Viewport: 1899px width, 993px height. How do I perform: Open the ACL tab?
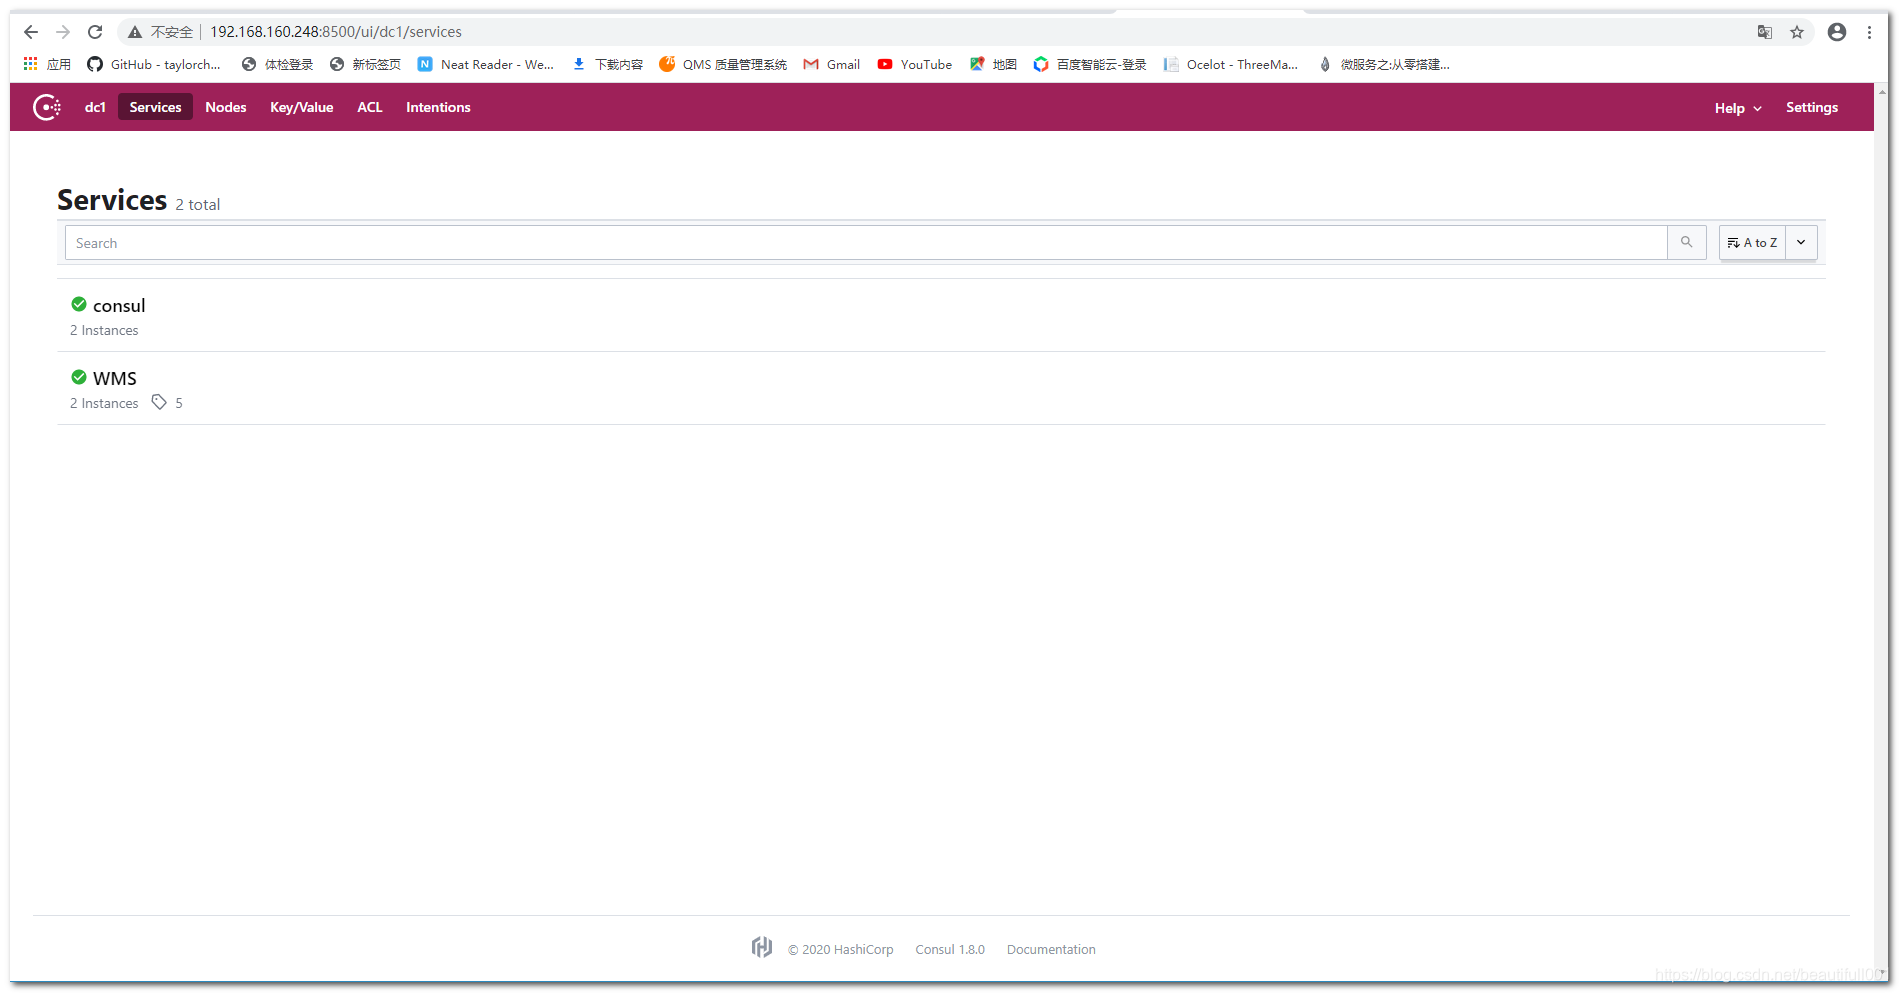[x=370, y=107]
